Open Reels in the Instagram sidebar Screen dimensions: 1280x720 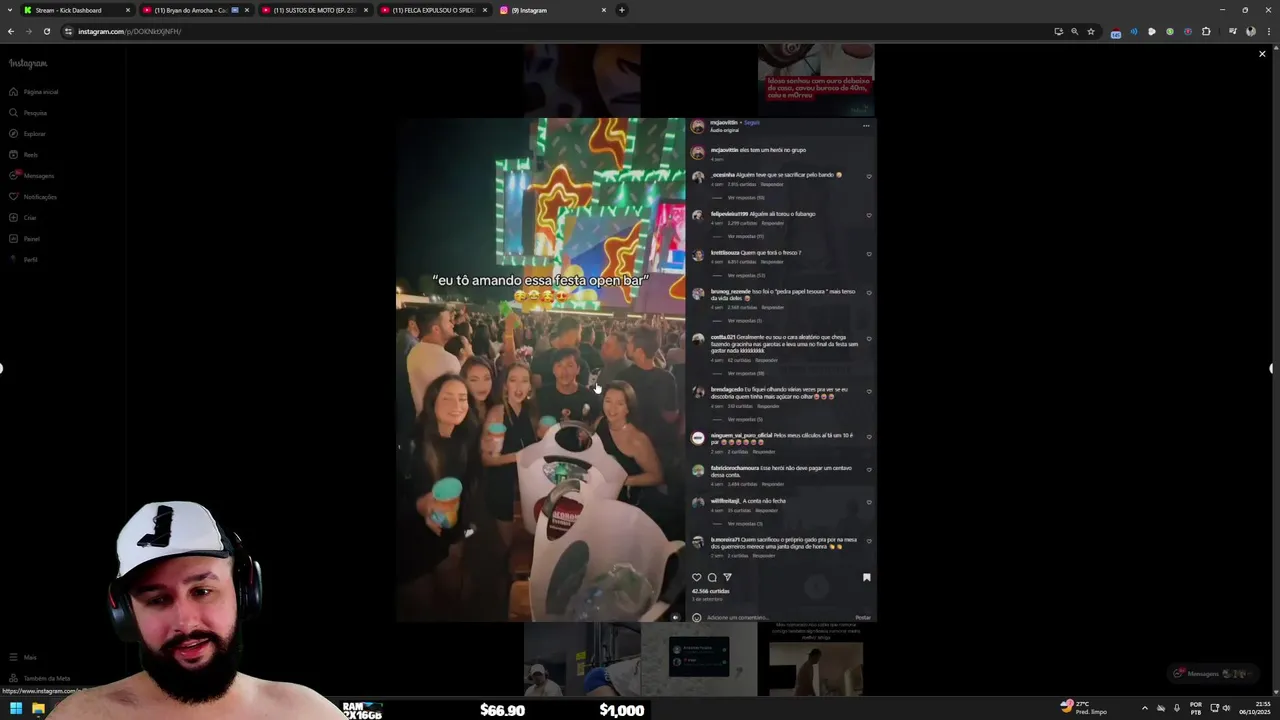point(24,155)
